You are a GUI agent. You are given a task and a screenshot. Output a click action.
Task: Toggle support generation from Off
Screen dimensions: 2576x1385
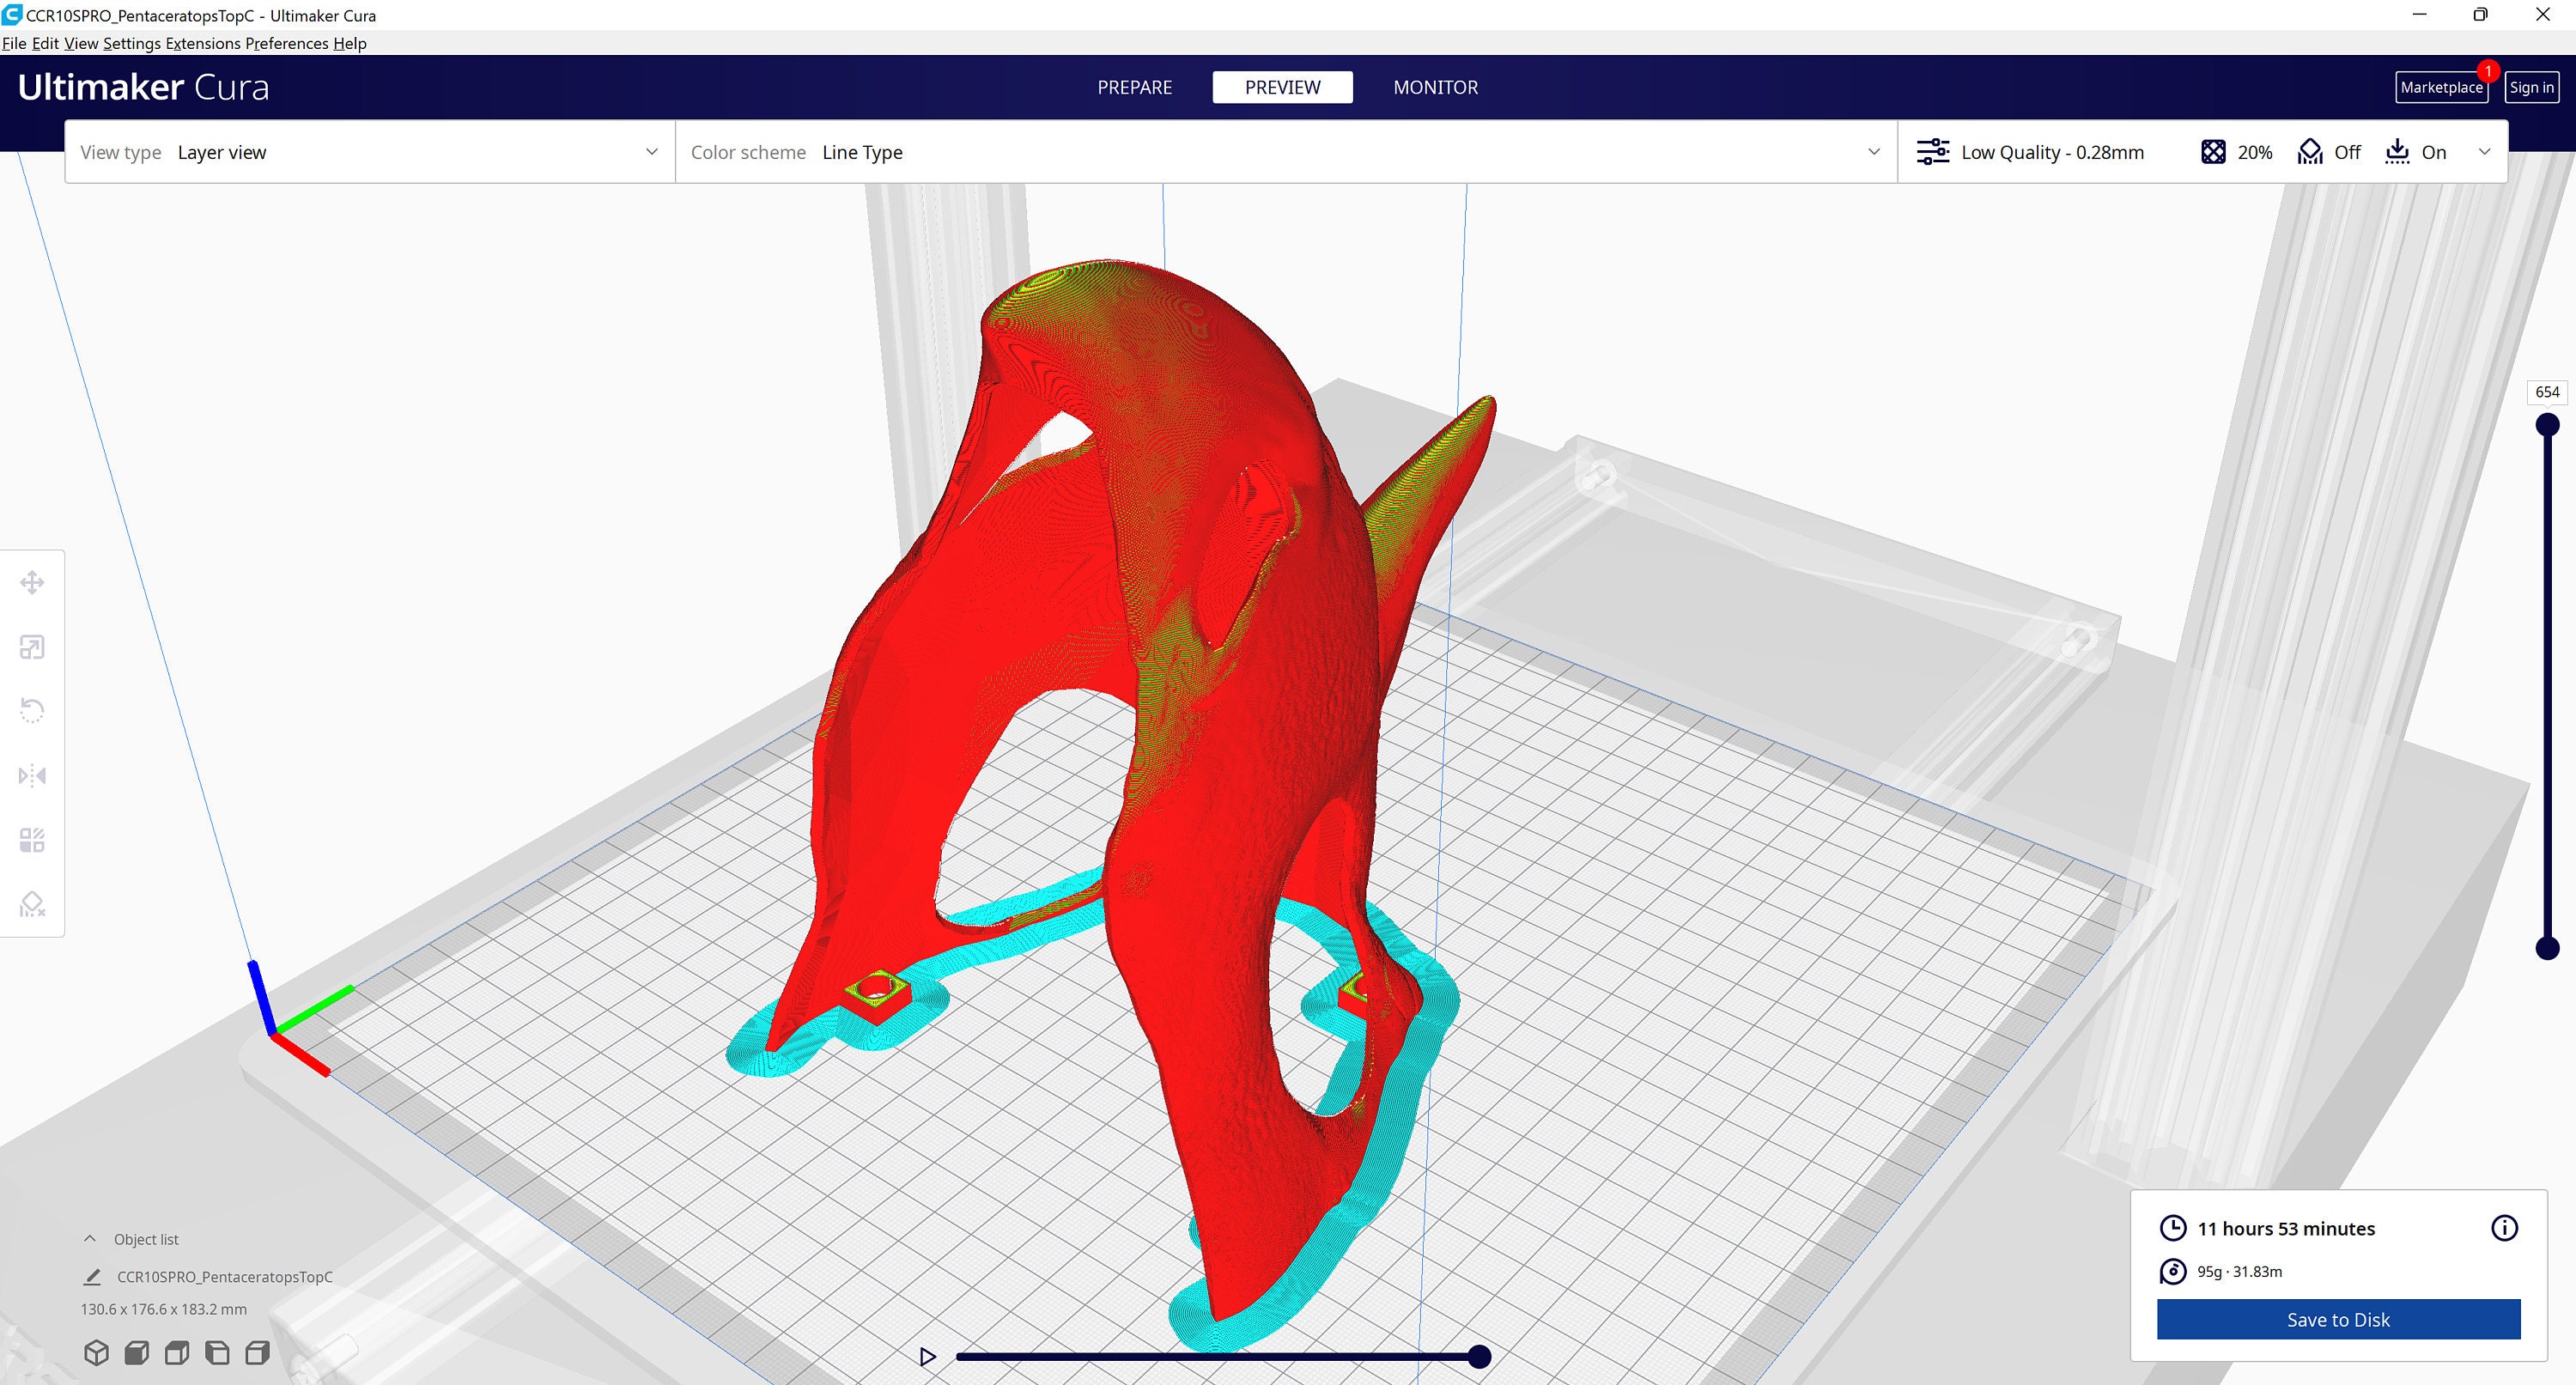(x=2330, y=151)
